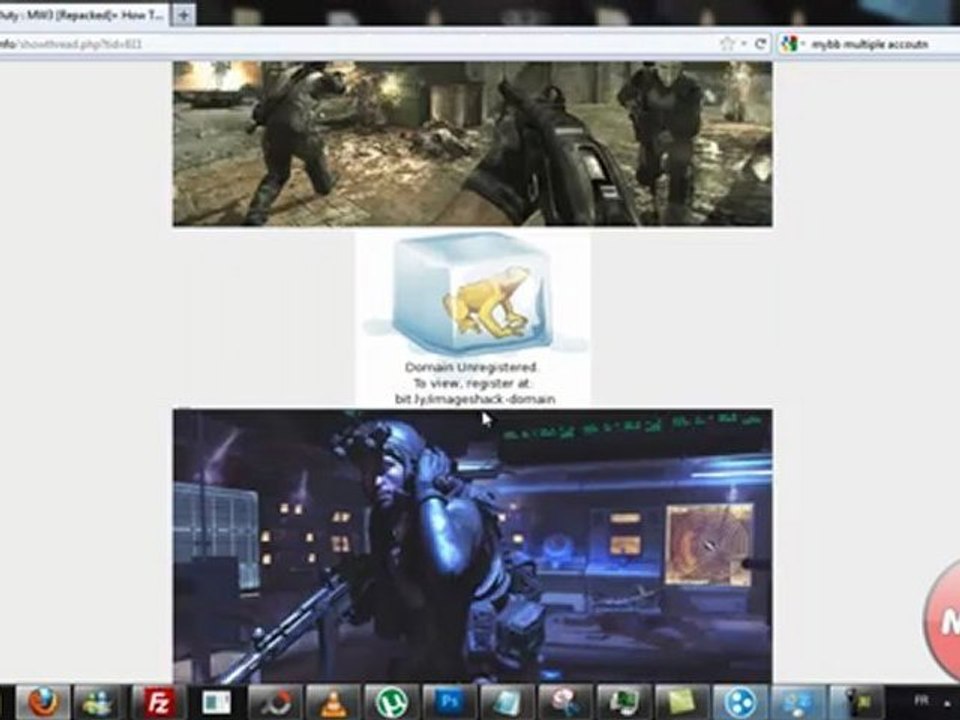Open the green Sticky Notes icon in taskbar
The image size is (960, 720).
click(681, 702)
